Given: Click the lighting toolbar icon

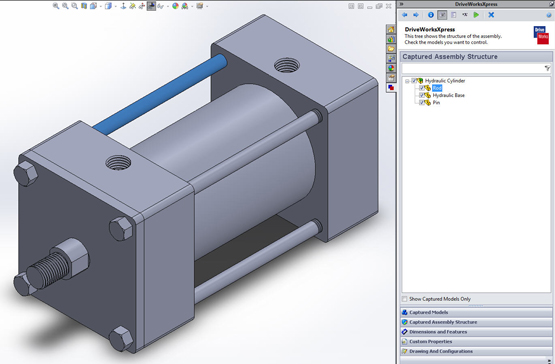Looking at the screenshot, I should click(x=132, y=6).
